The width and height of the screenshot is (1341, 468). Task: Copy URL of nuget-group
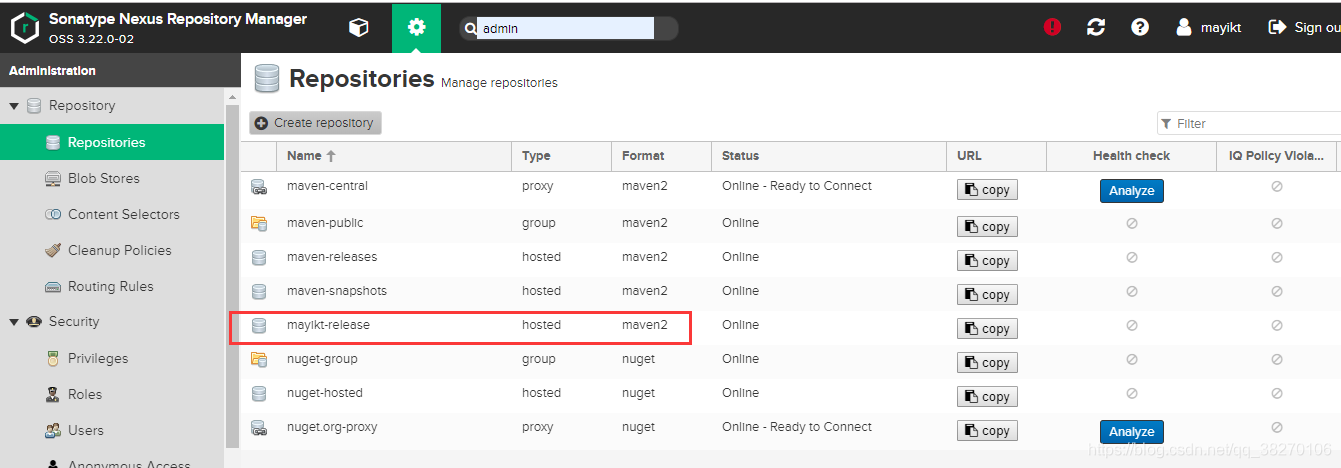pos(987,363)
